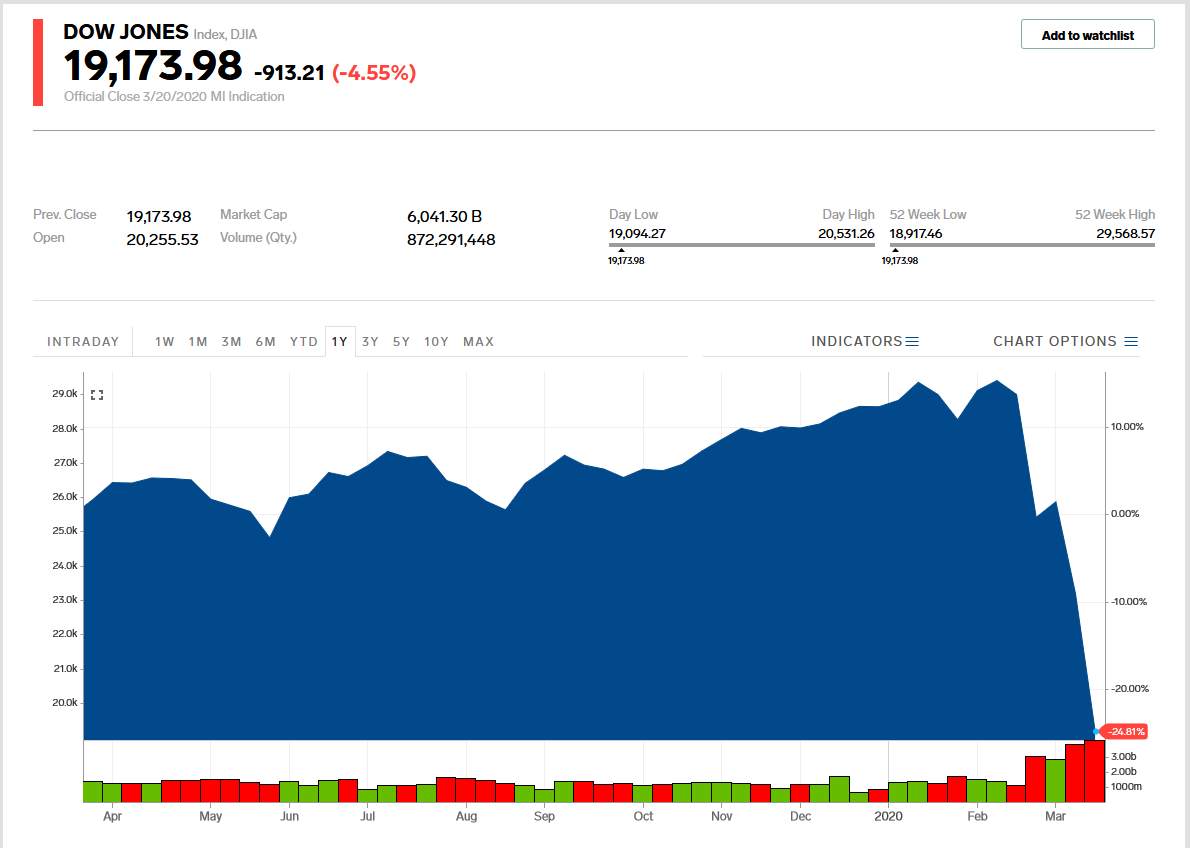Select the 1M time range
Image resolution: width=1190 pixels, height=848 pixels.
[198, 342]
